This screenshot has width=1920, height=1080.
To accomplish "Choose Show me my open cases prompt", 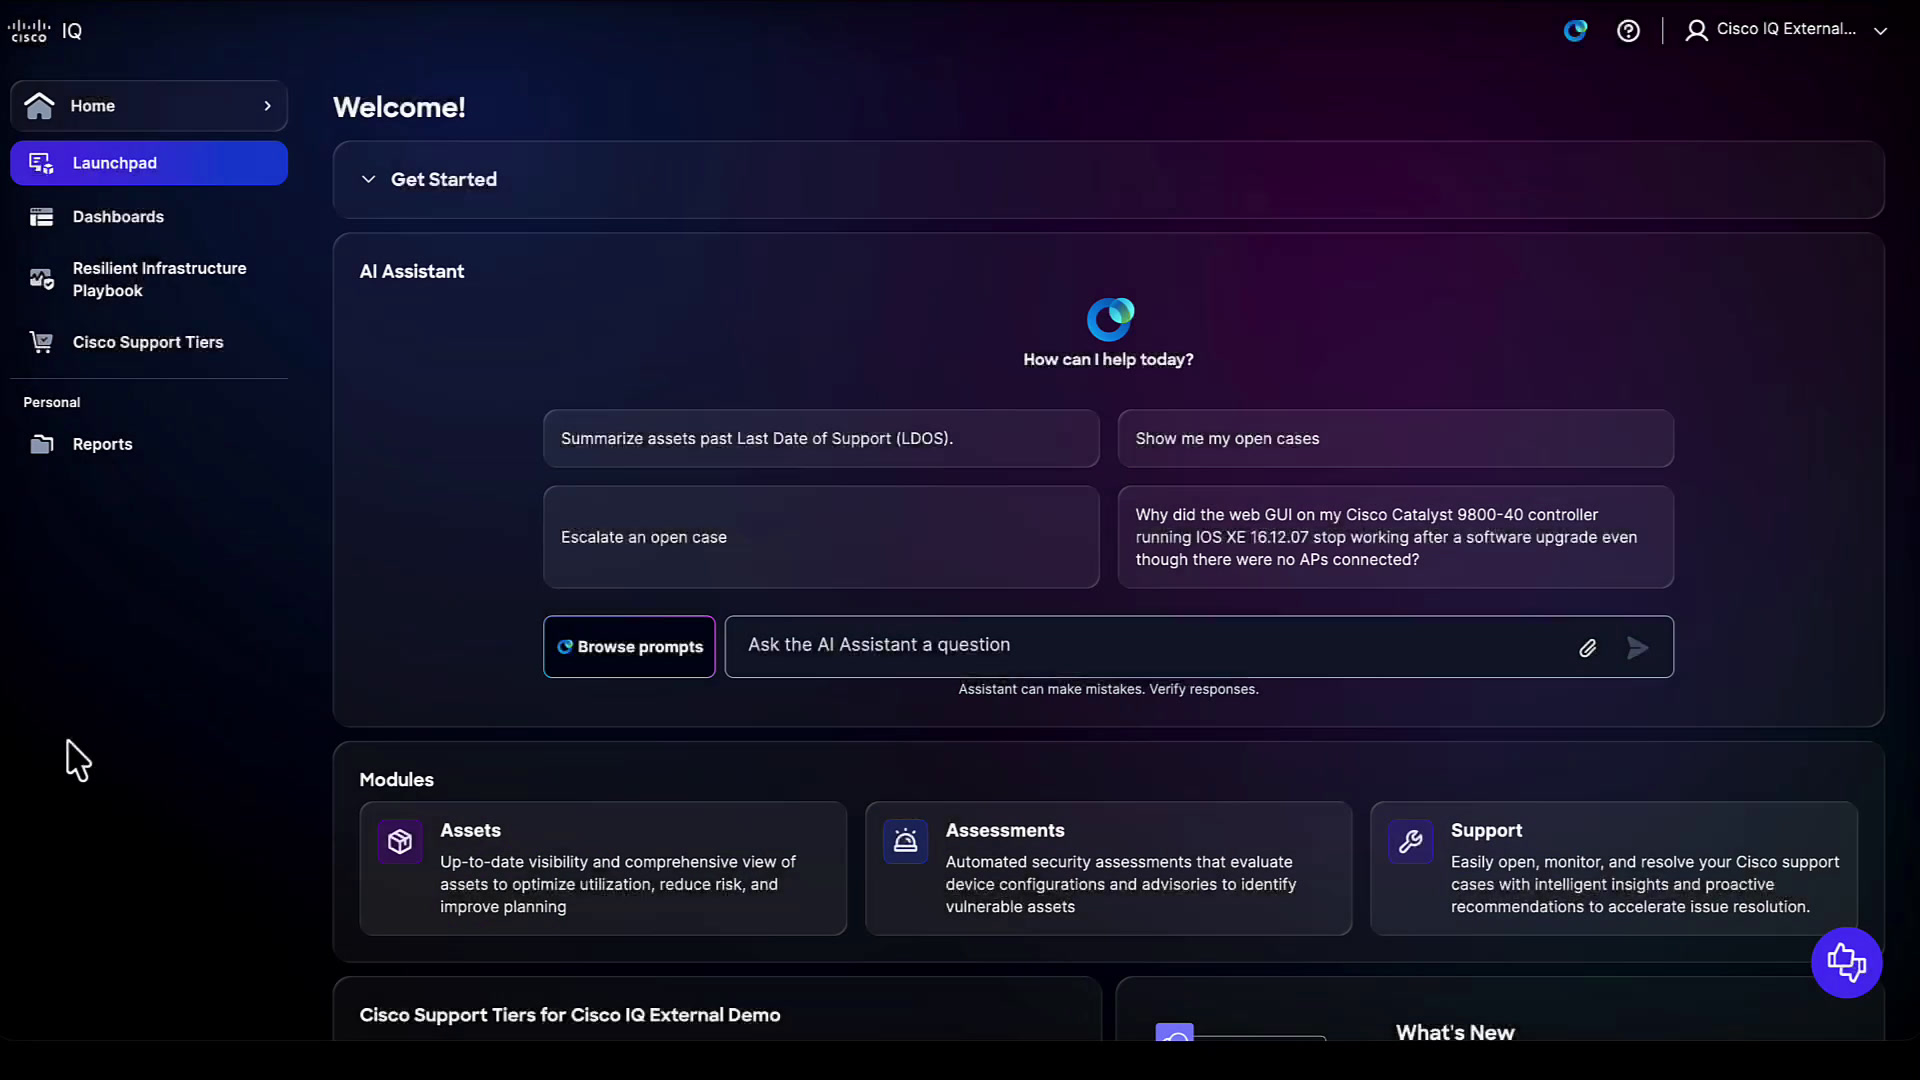I will (1395, 438).
